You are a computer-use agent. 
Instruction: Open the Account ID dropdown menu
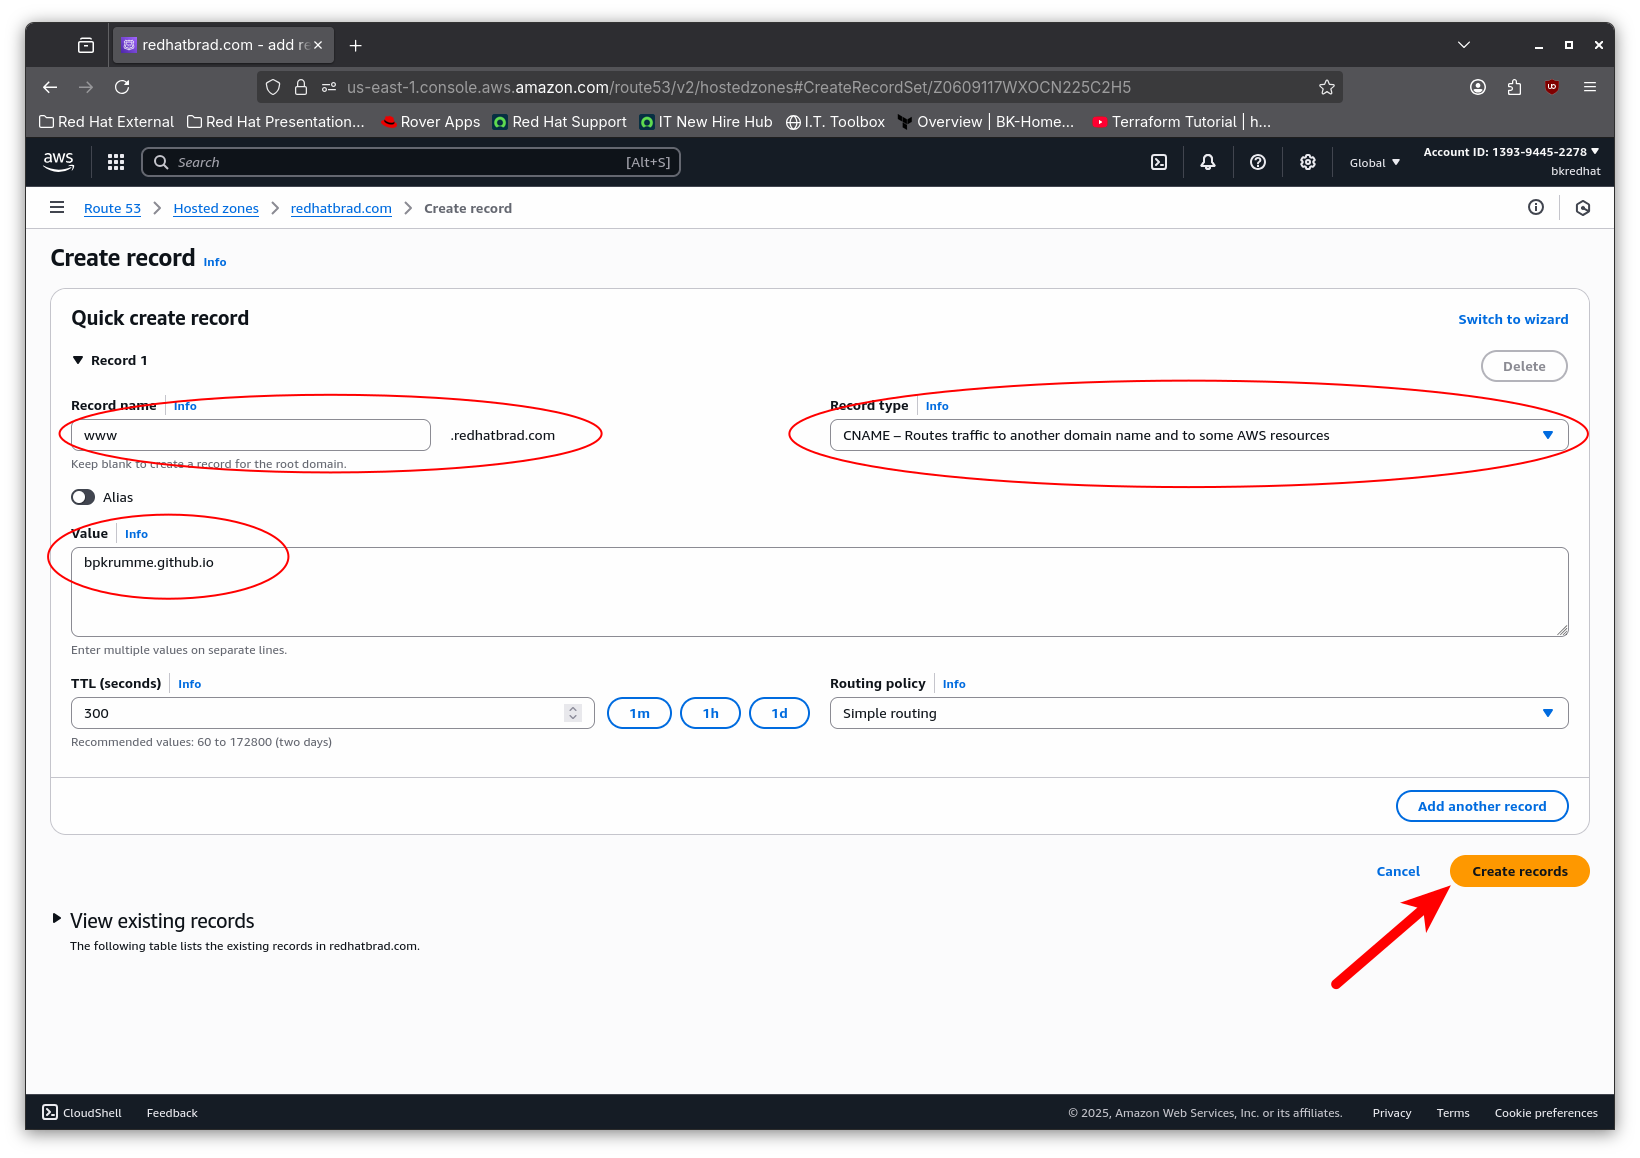[1512, 152]
